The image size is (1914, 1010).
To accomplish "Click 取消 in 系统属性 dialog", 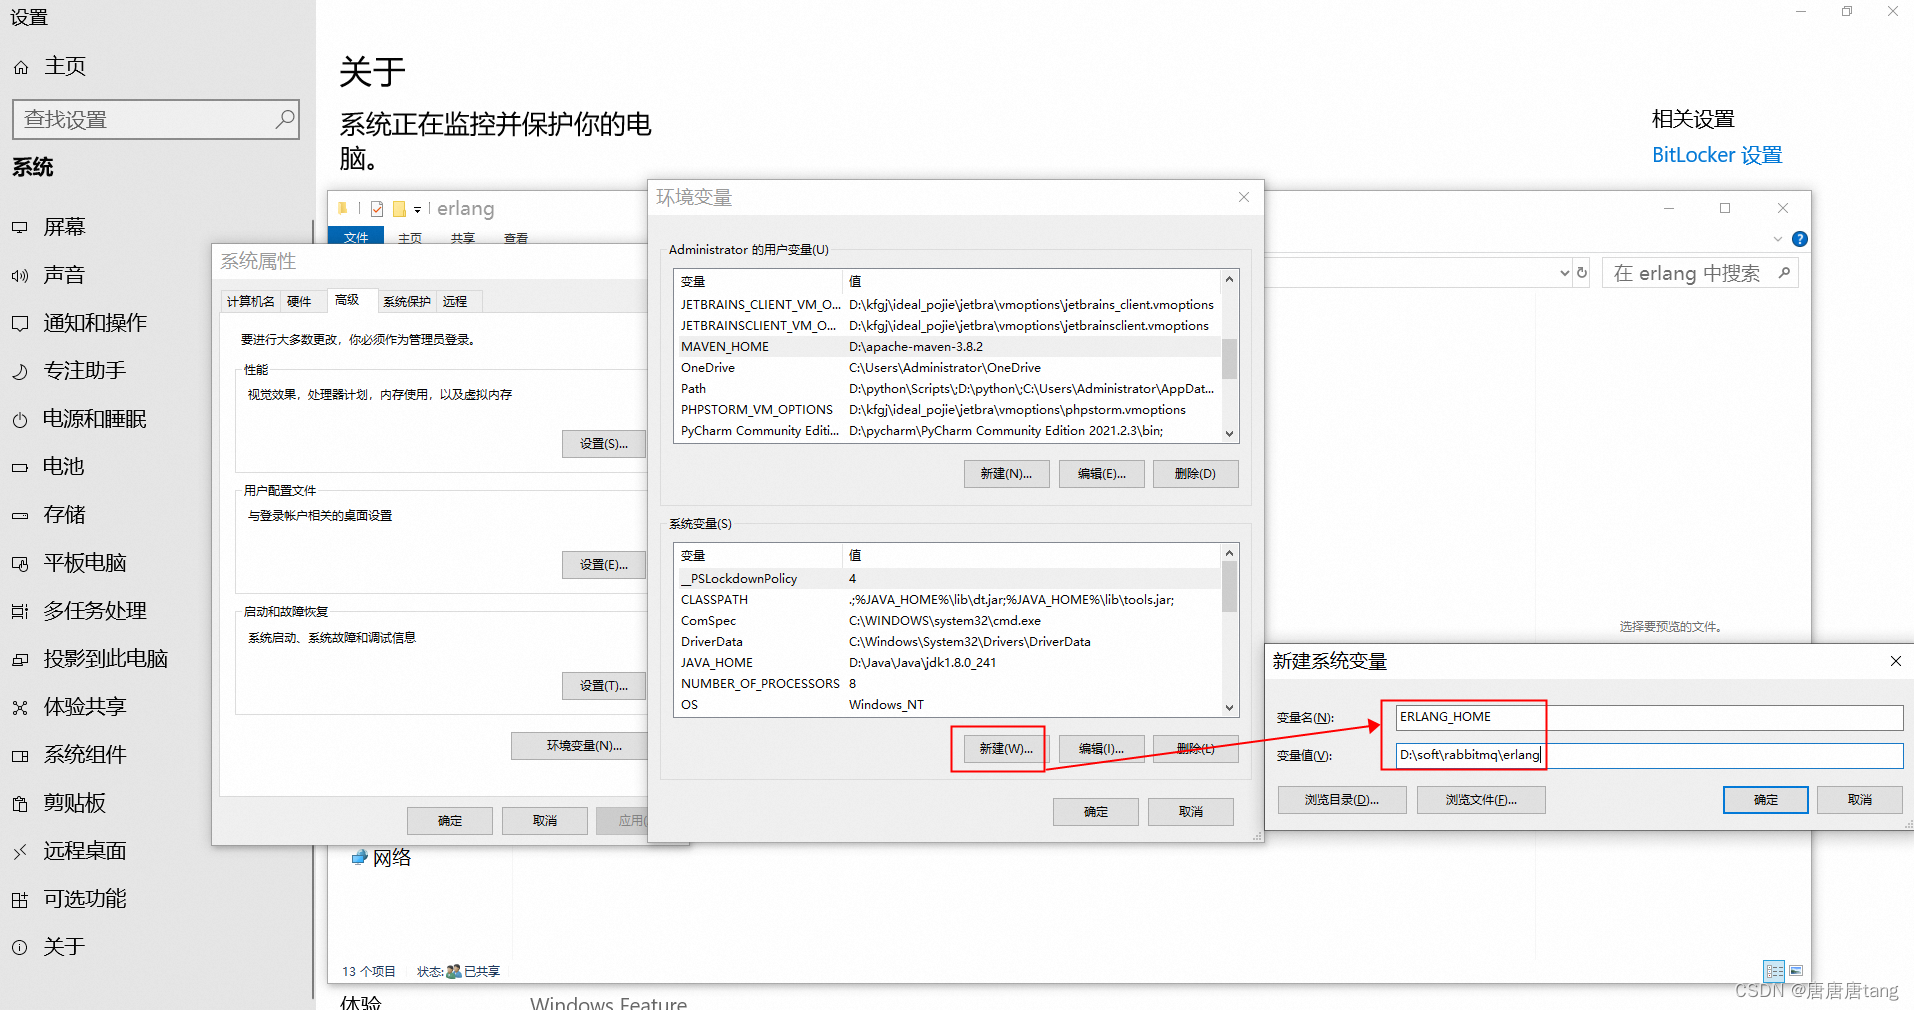I will point(545,821).
